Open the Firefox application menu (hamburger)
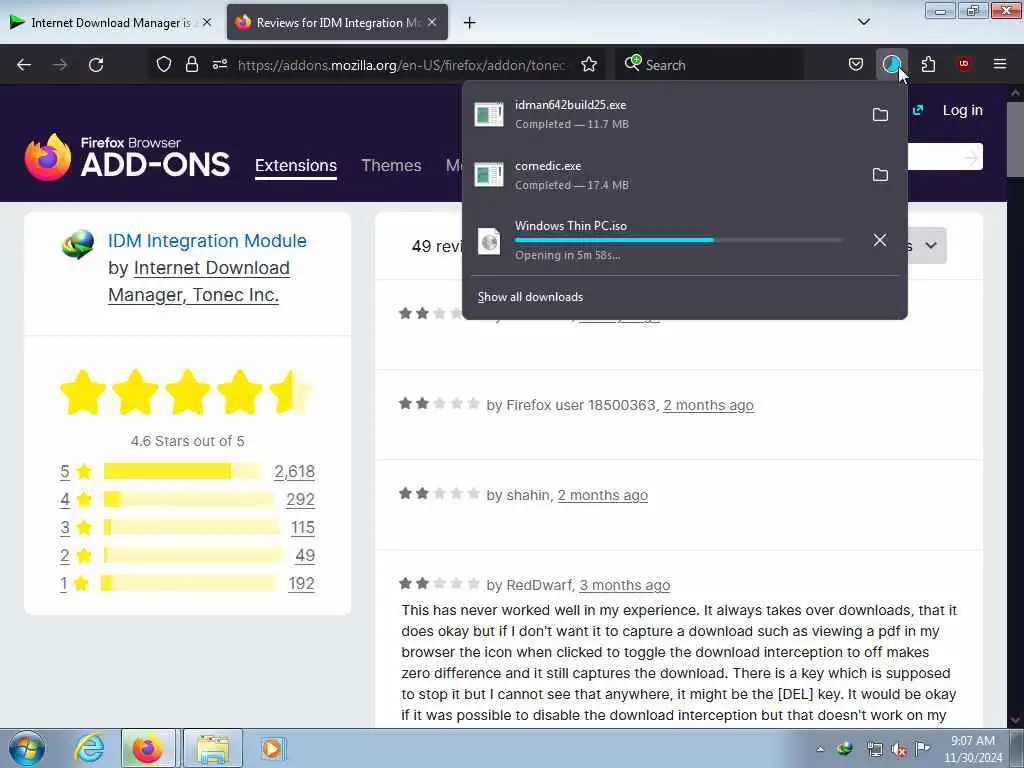 (x=1000, y=64)
